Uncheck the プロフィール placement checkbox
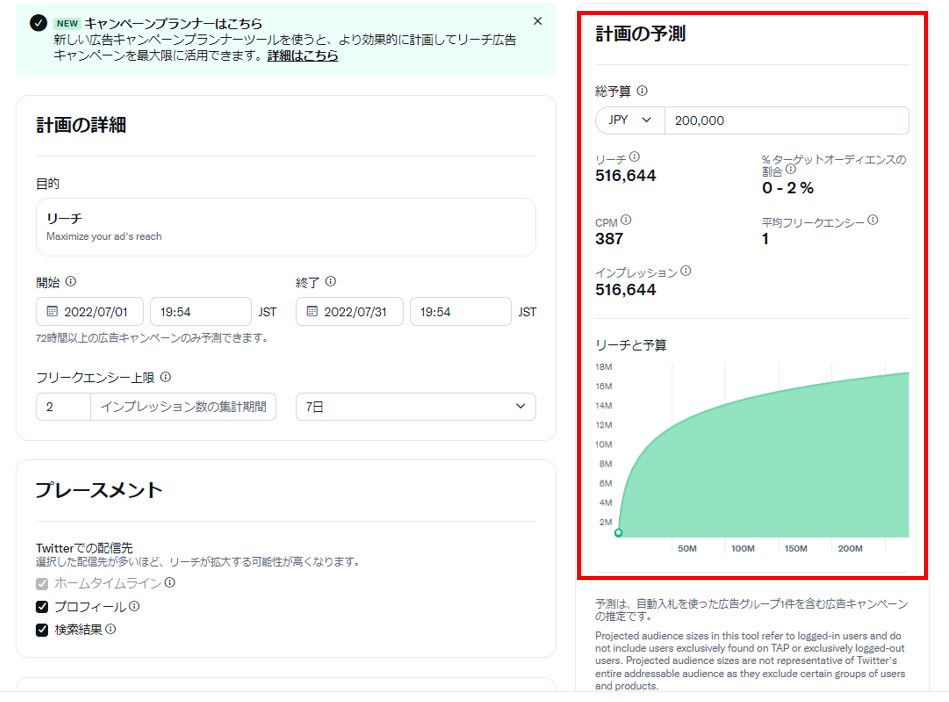 pyautogui.click(x=42, y=607)
